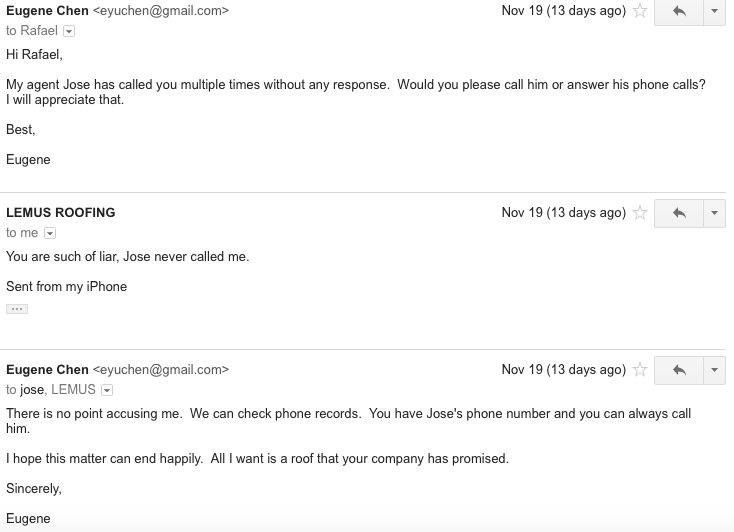
Task: Click Eugene Chen sender name in first email
Action: 47,11
